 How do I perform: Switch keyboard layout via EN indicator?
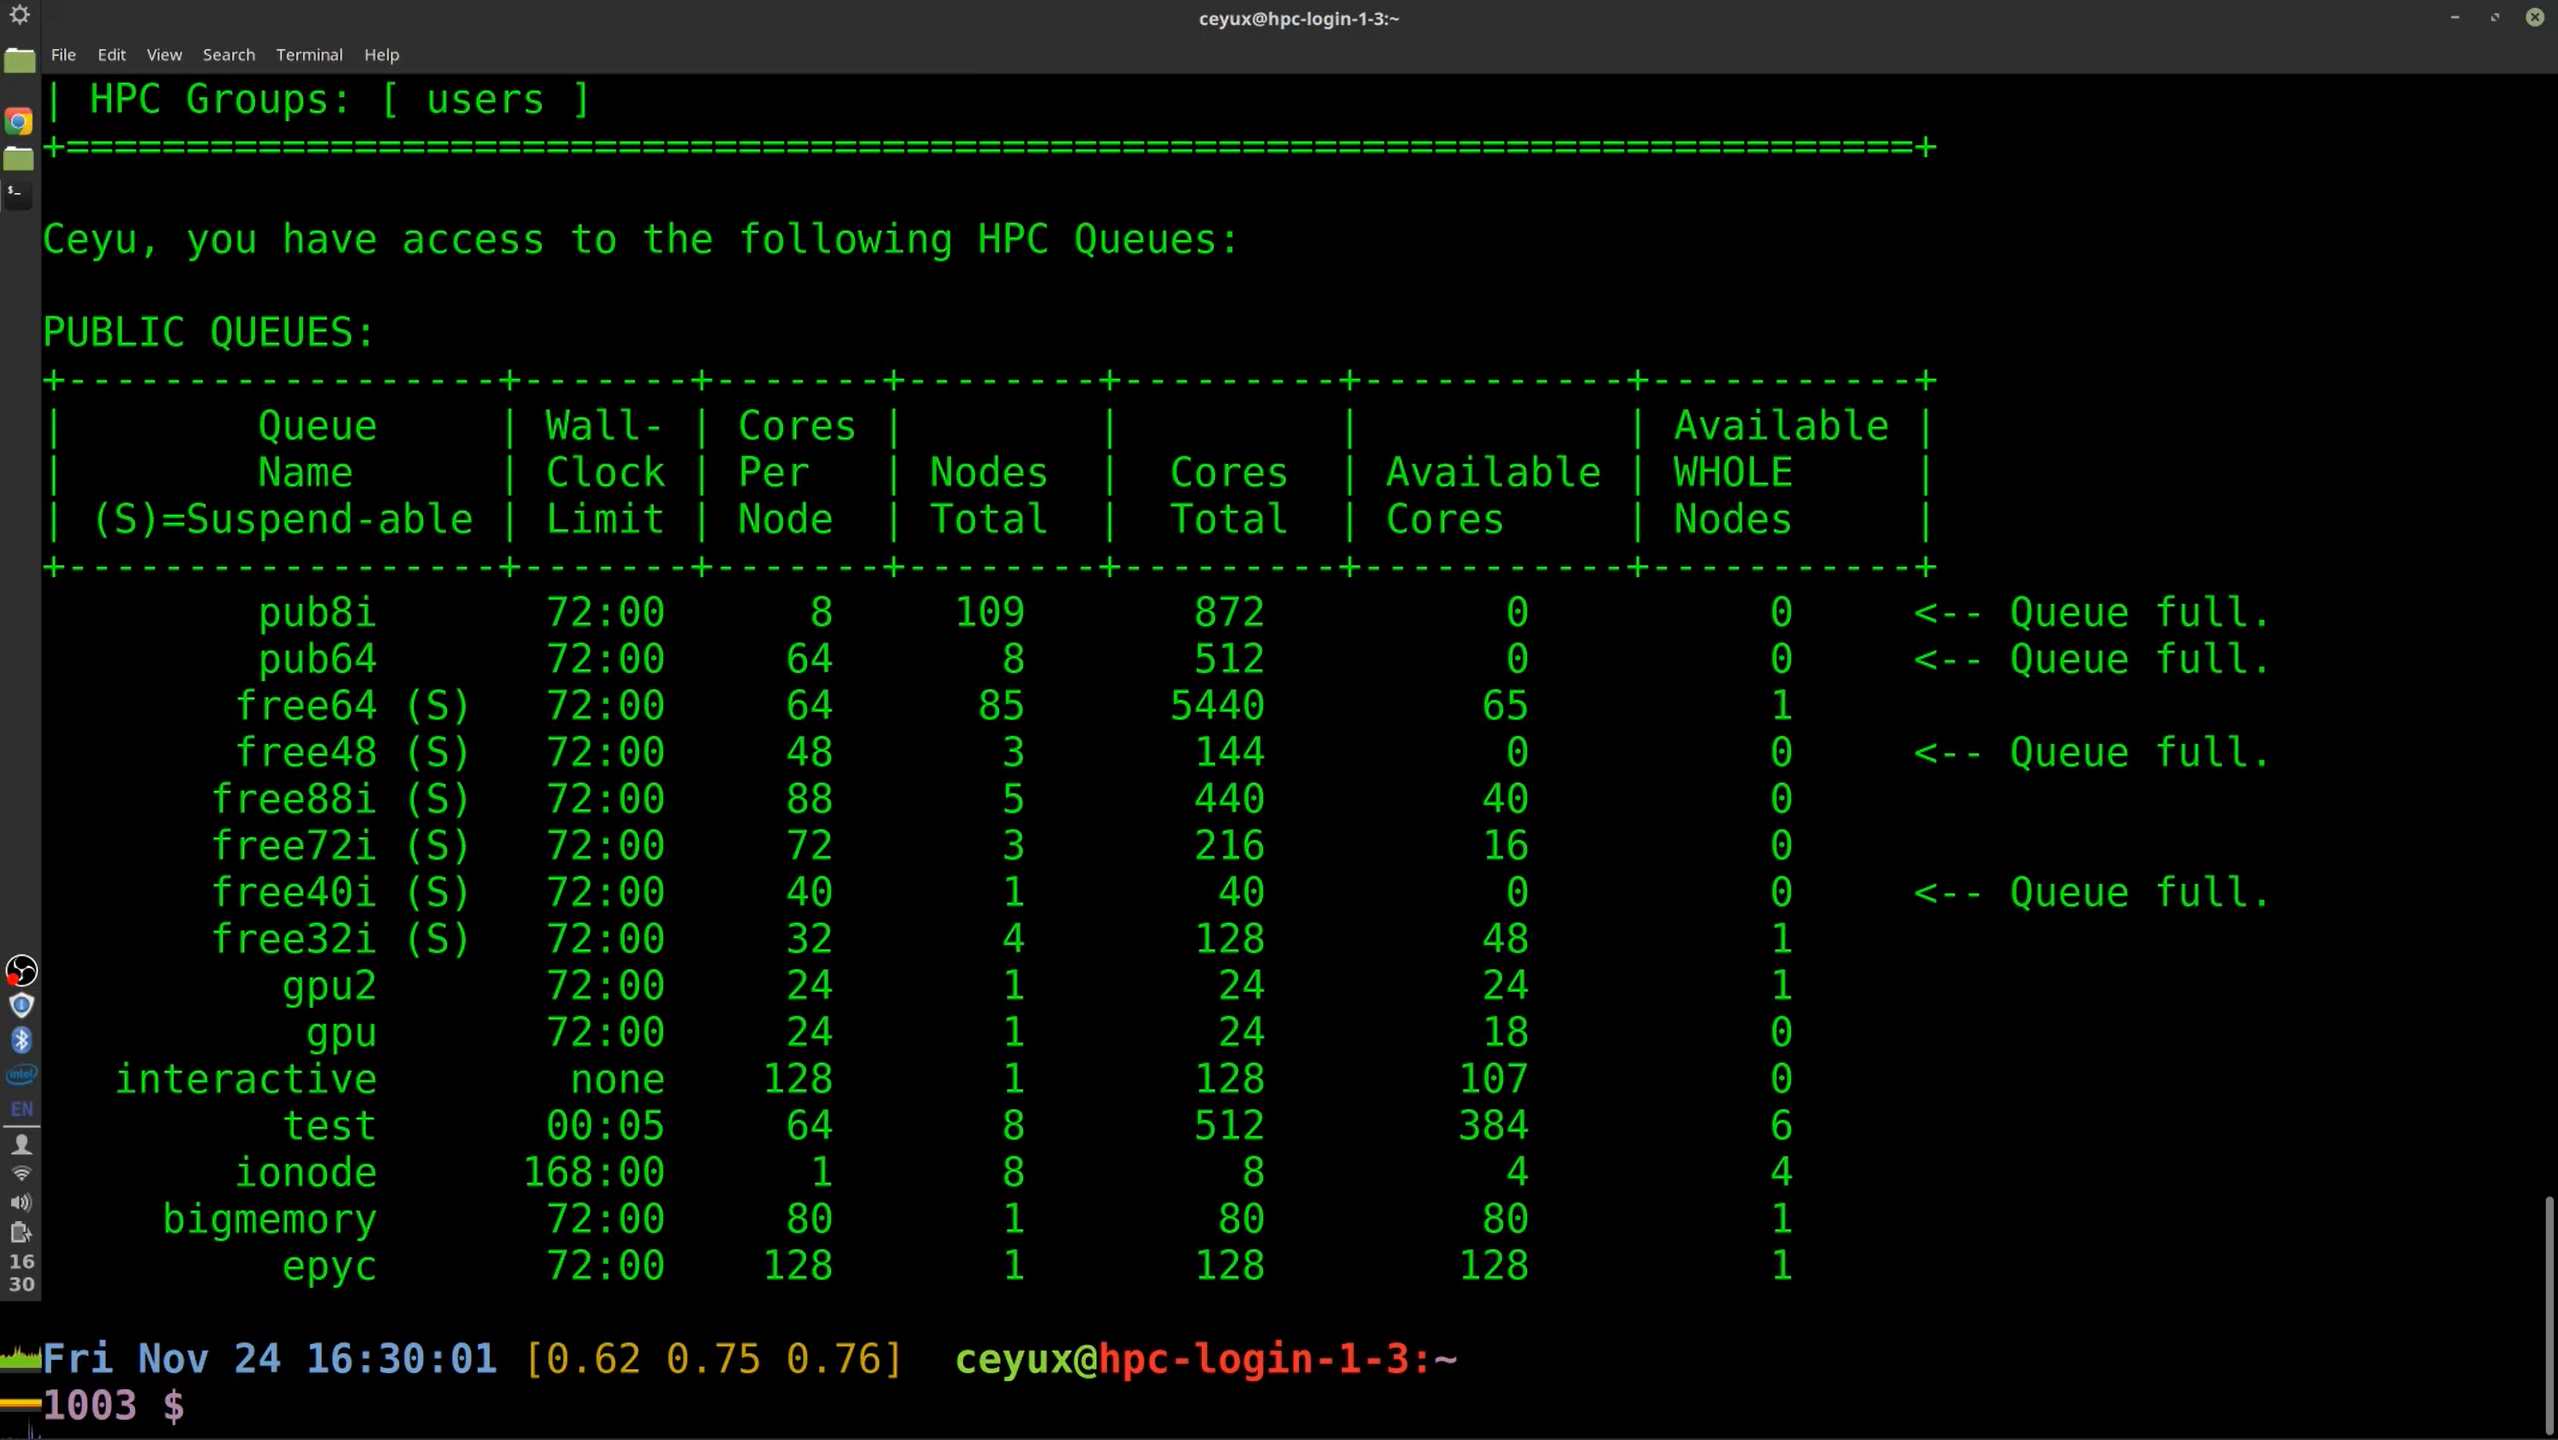(x=21, y=1109)
